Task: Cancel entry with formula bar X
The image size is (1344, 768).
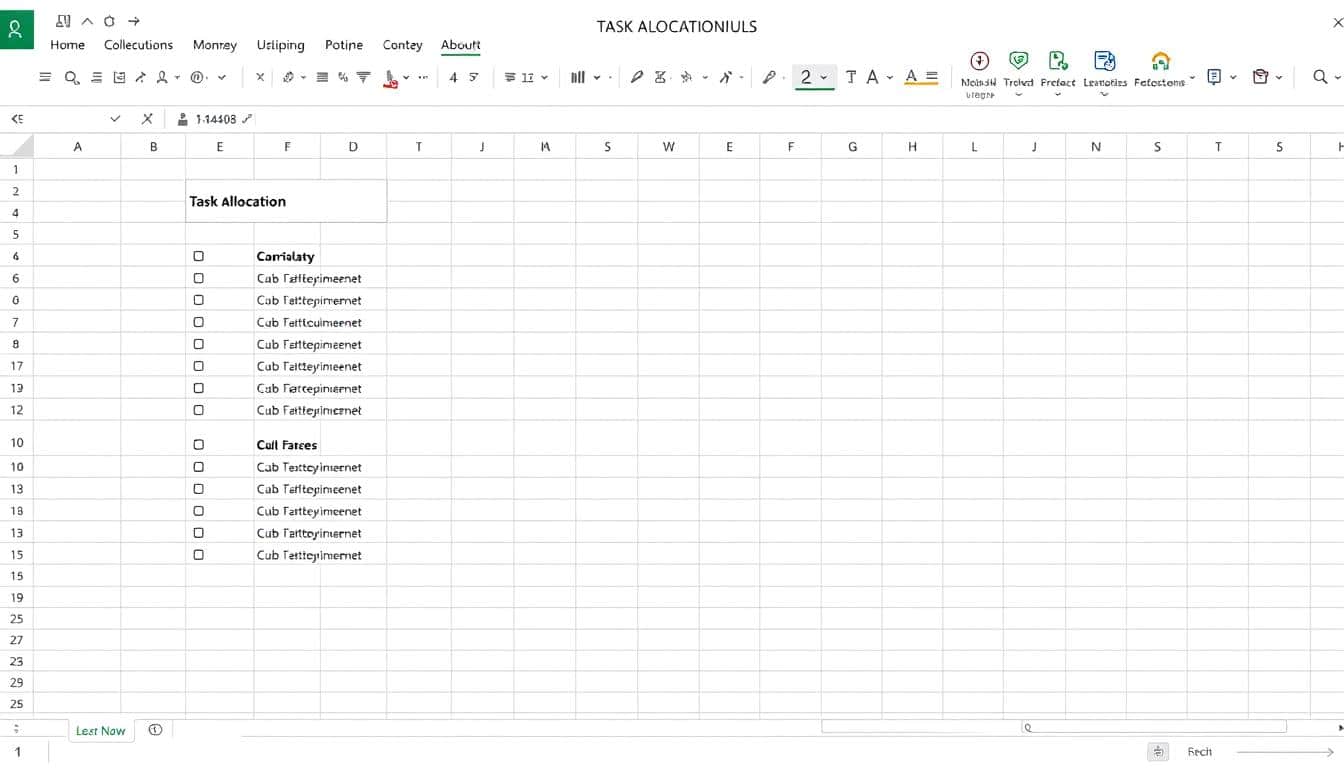Action: click(147, 119)
